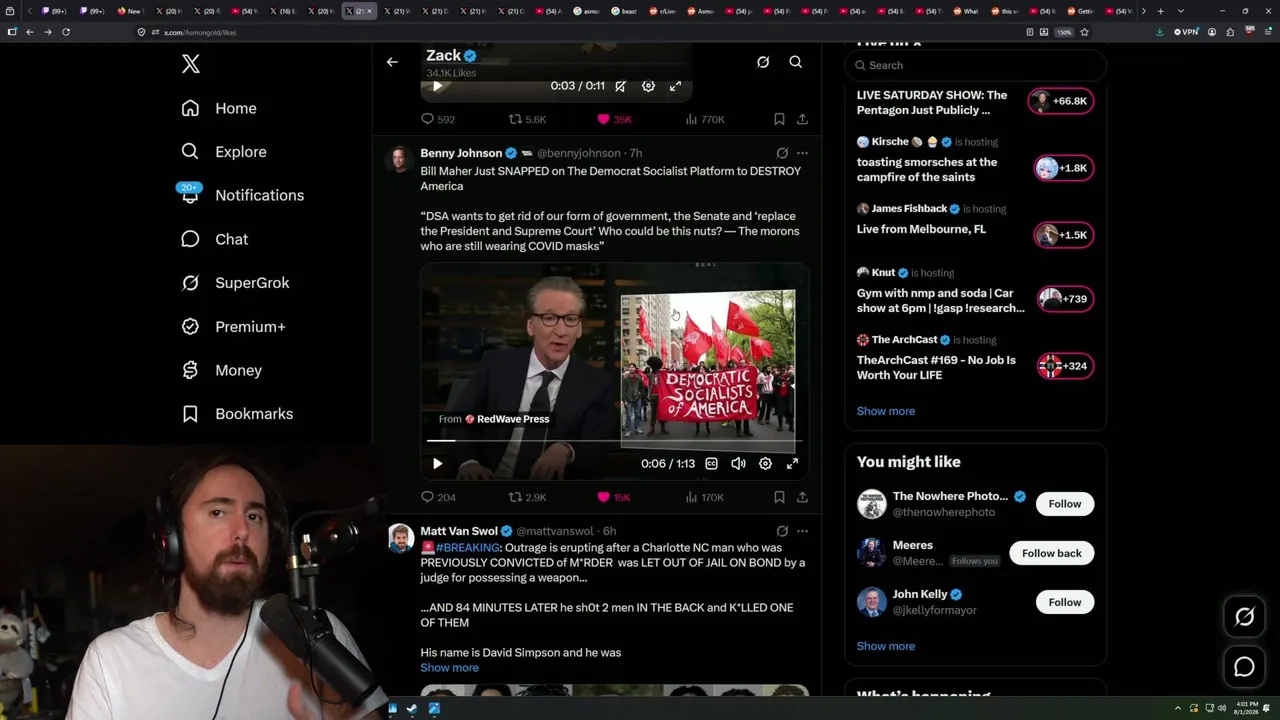The image size is (1280, 720).
Task: Open Premium+ in sidebar
Action: pyautogui.click(x=233, y=327)
